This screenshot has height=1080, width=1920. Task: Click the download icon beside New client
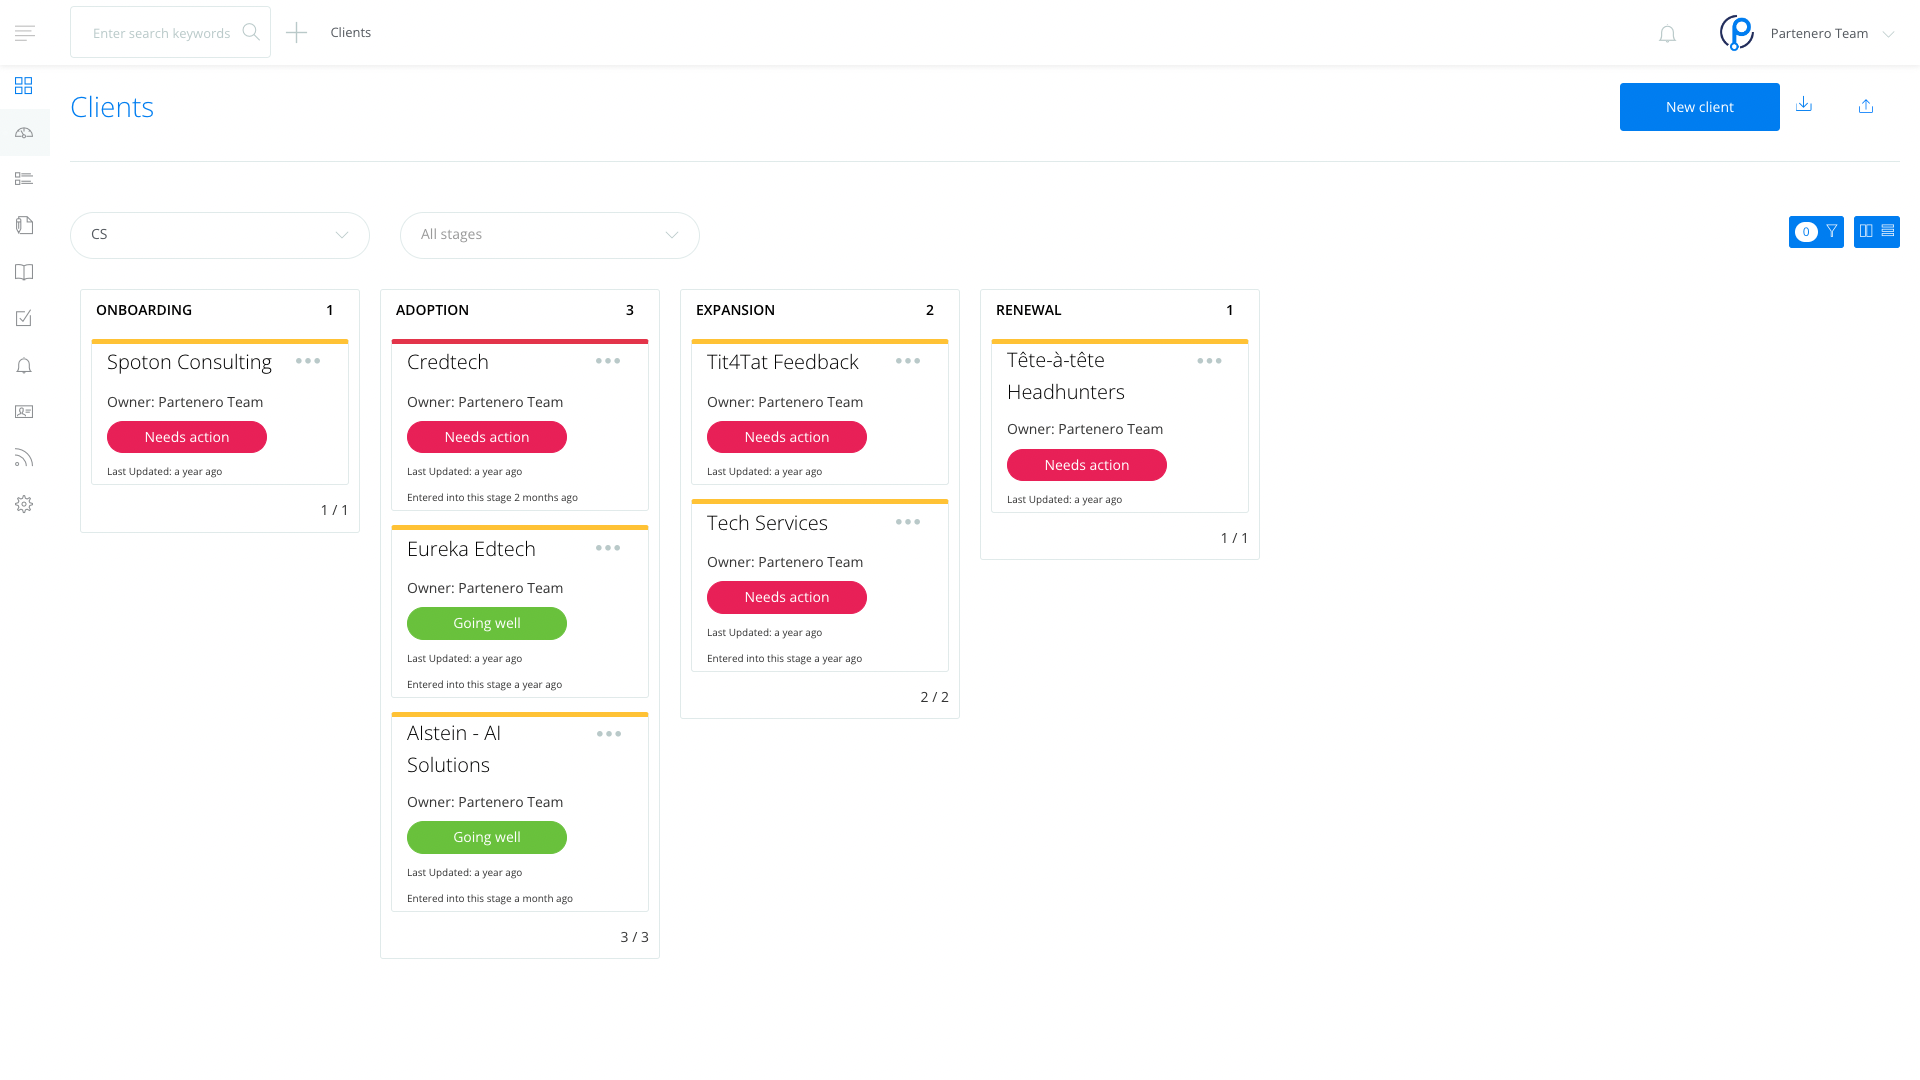(1804, 105)
